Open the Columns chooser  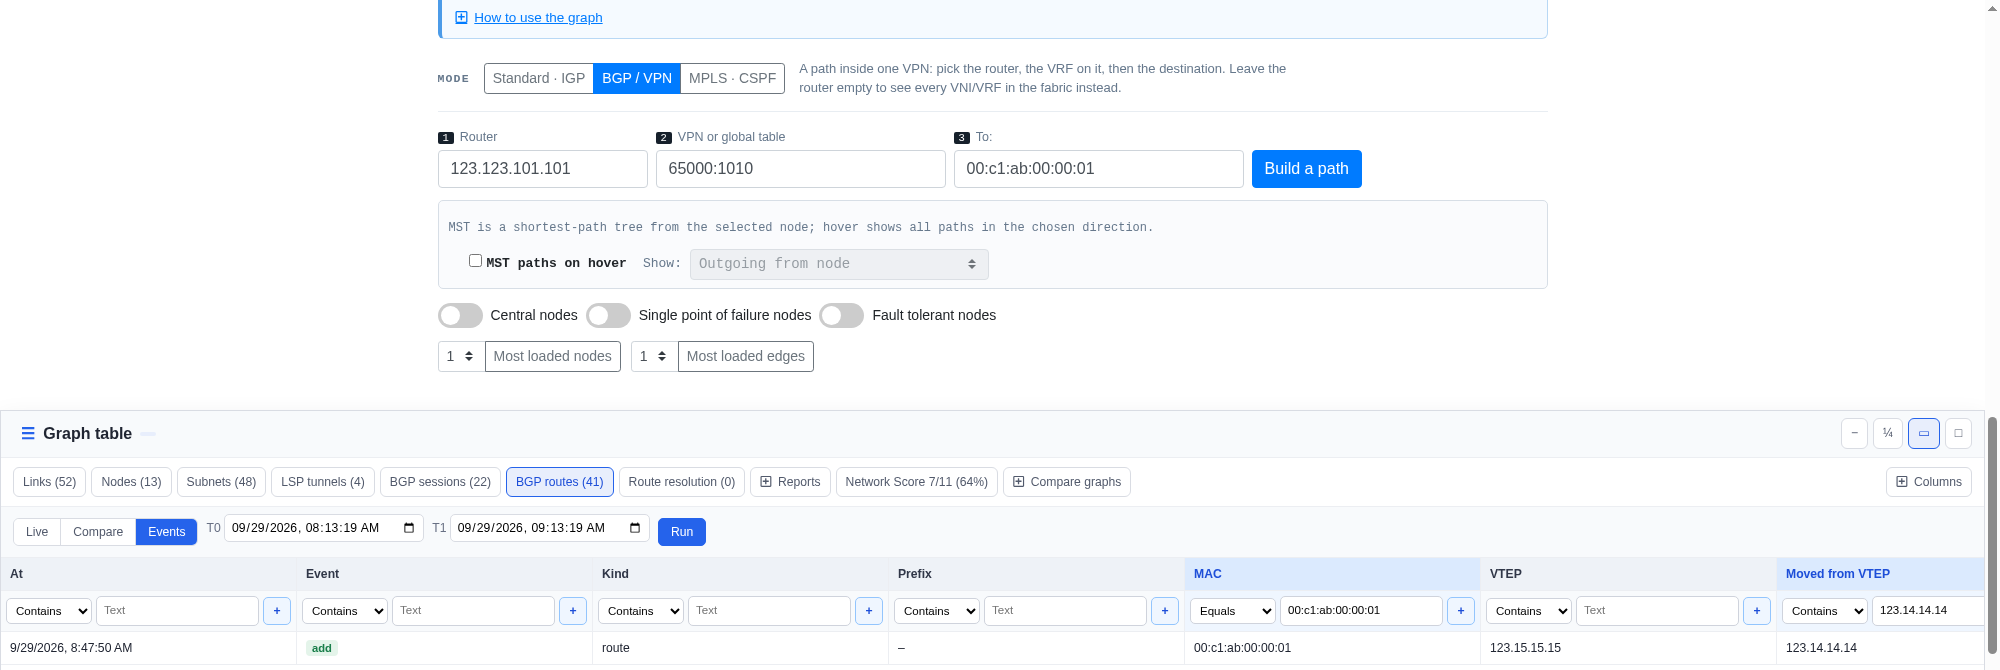pos(1929,482)
